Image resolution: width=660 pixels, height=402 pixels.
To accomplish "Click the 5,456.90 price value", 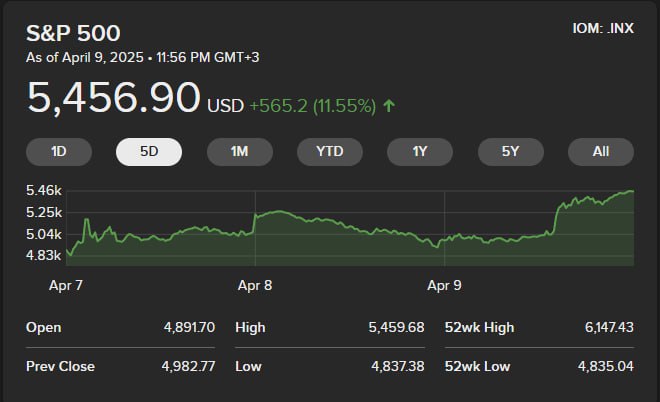I will 113,98.
